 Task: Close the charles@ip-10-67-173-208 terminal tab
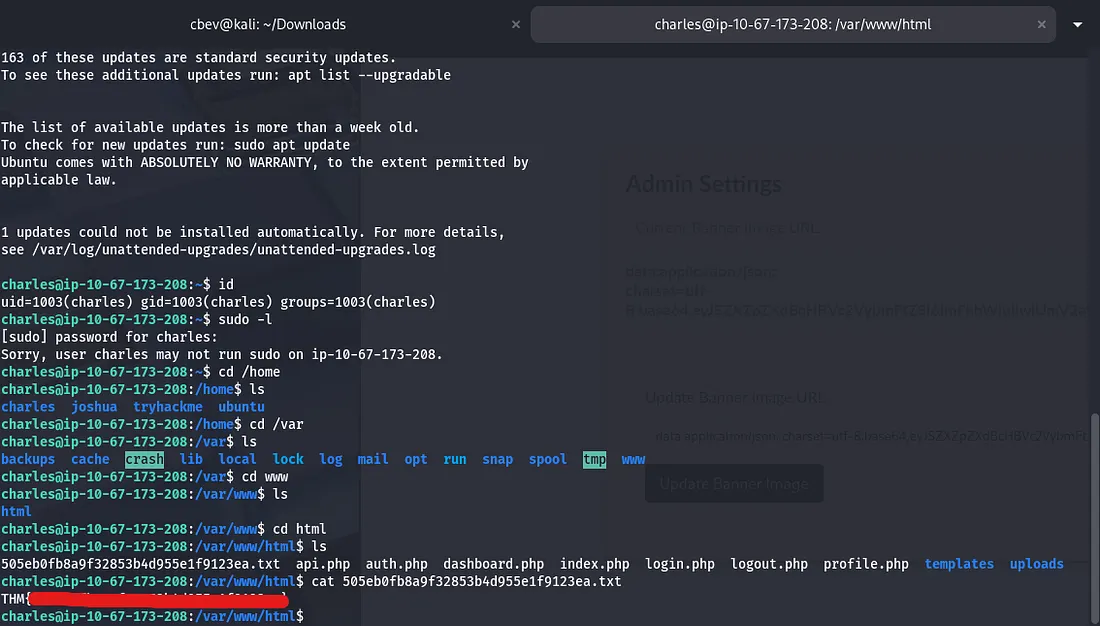(1044, 24)
